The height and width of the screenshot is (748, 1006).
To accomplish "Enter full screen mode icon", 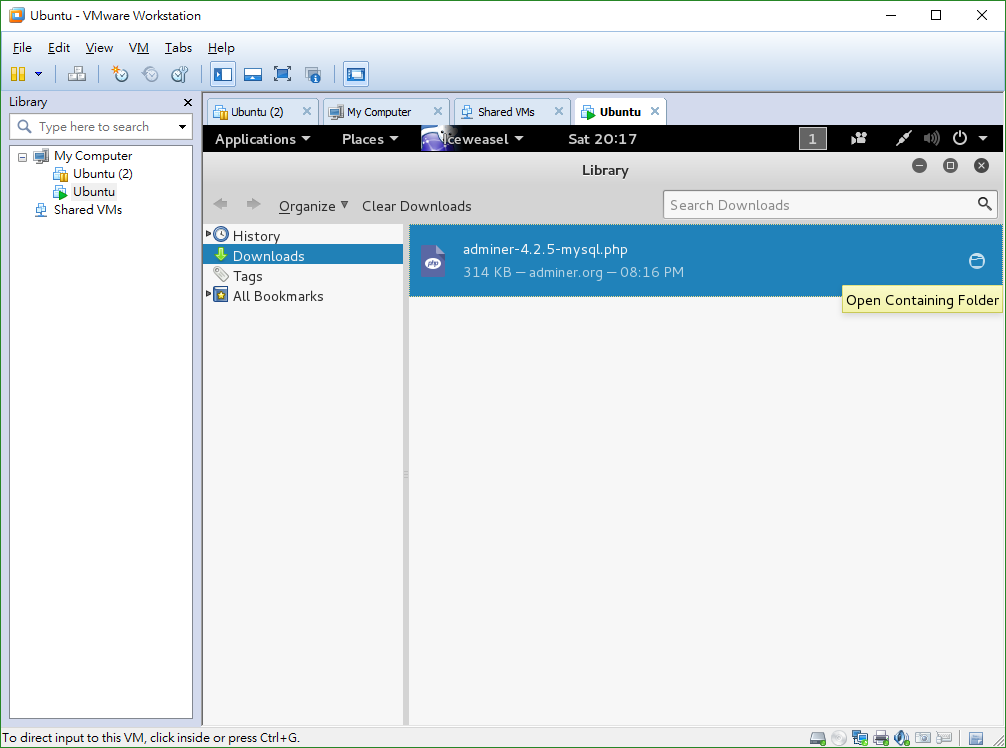I will [x=282, y=74].
